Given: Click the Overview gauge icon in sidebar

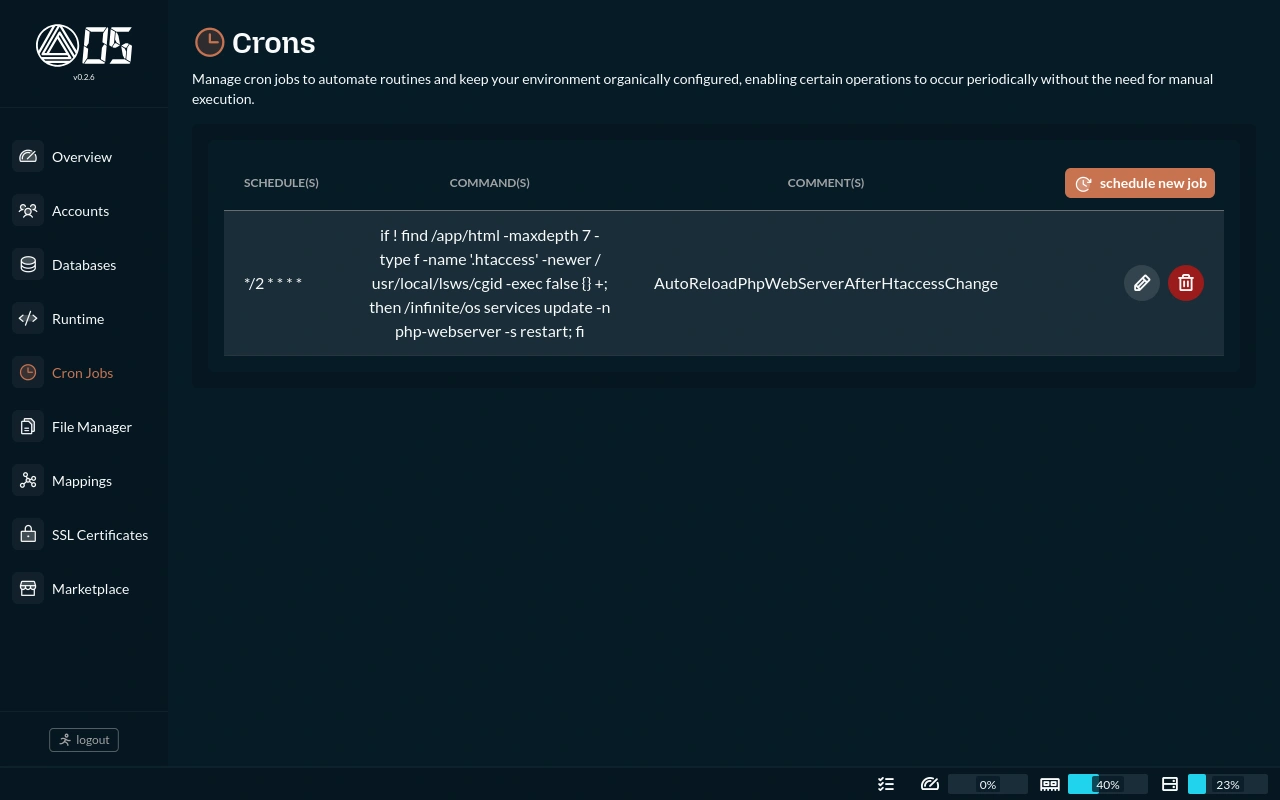Looking at the screenshot, I should click(28, 157).
